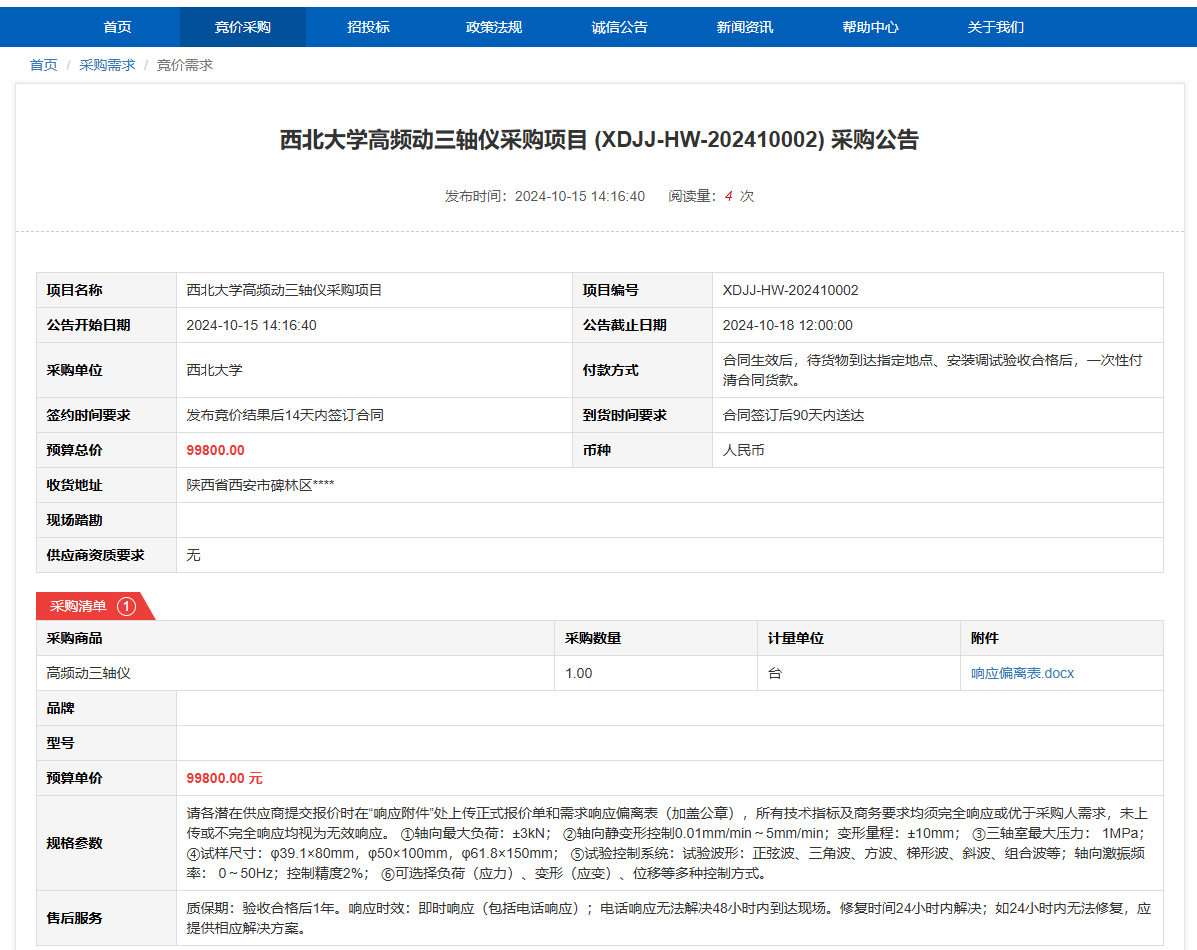
Task: Open the 首页 item in the top navigation bar
Action: (117, 27)
